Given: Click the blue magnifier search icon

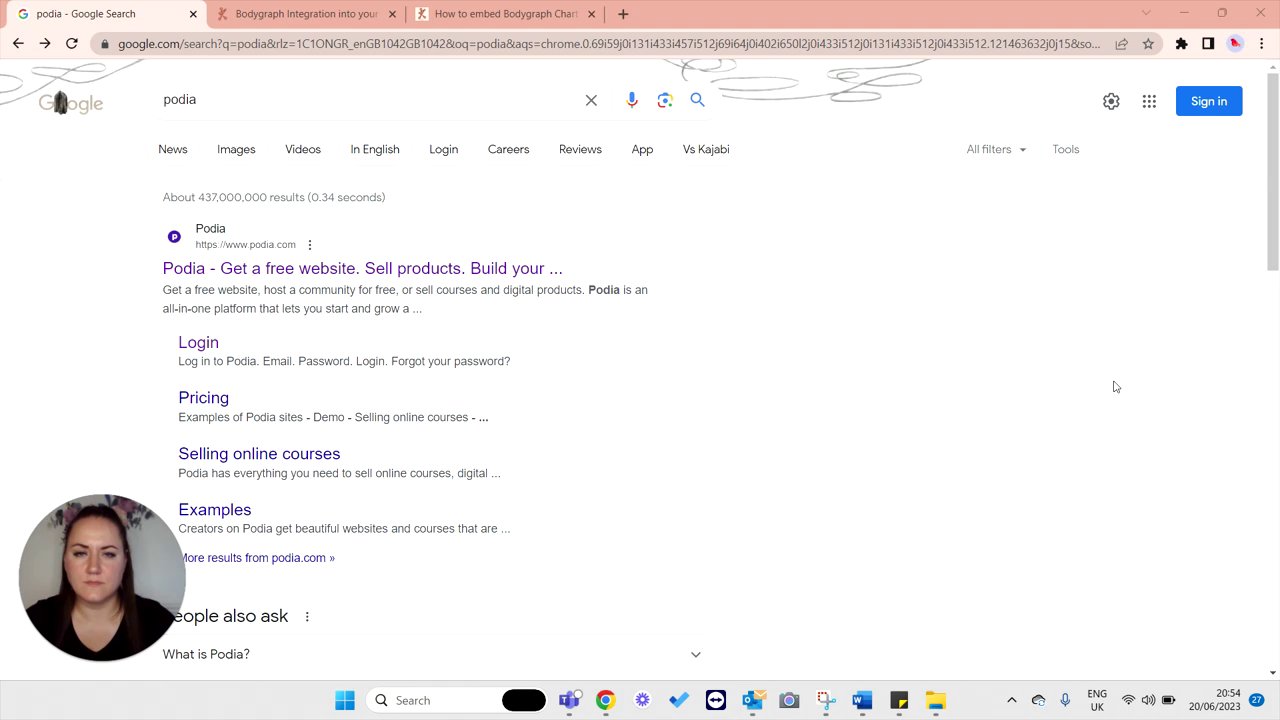Looking at the screenshot, I should [697, 100].
